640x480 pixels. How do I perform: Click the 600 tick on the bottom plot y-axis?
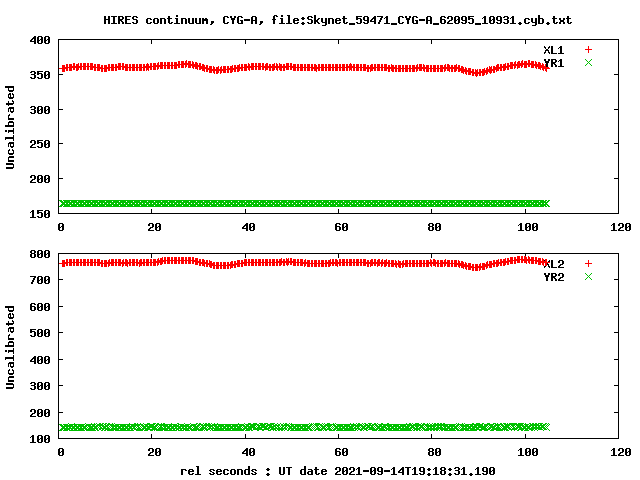tap(40, 307)
